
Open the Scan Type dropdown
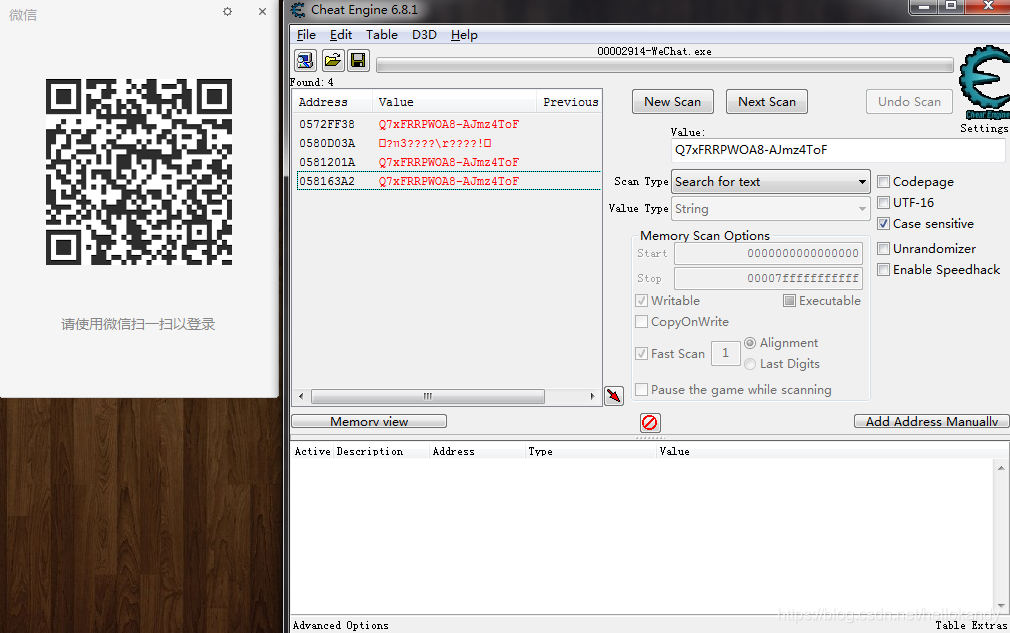pyautogui.click(x=771, y=182)
